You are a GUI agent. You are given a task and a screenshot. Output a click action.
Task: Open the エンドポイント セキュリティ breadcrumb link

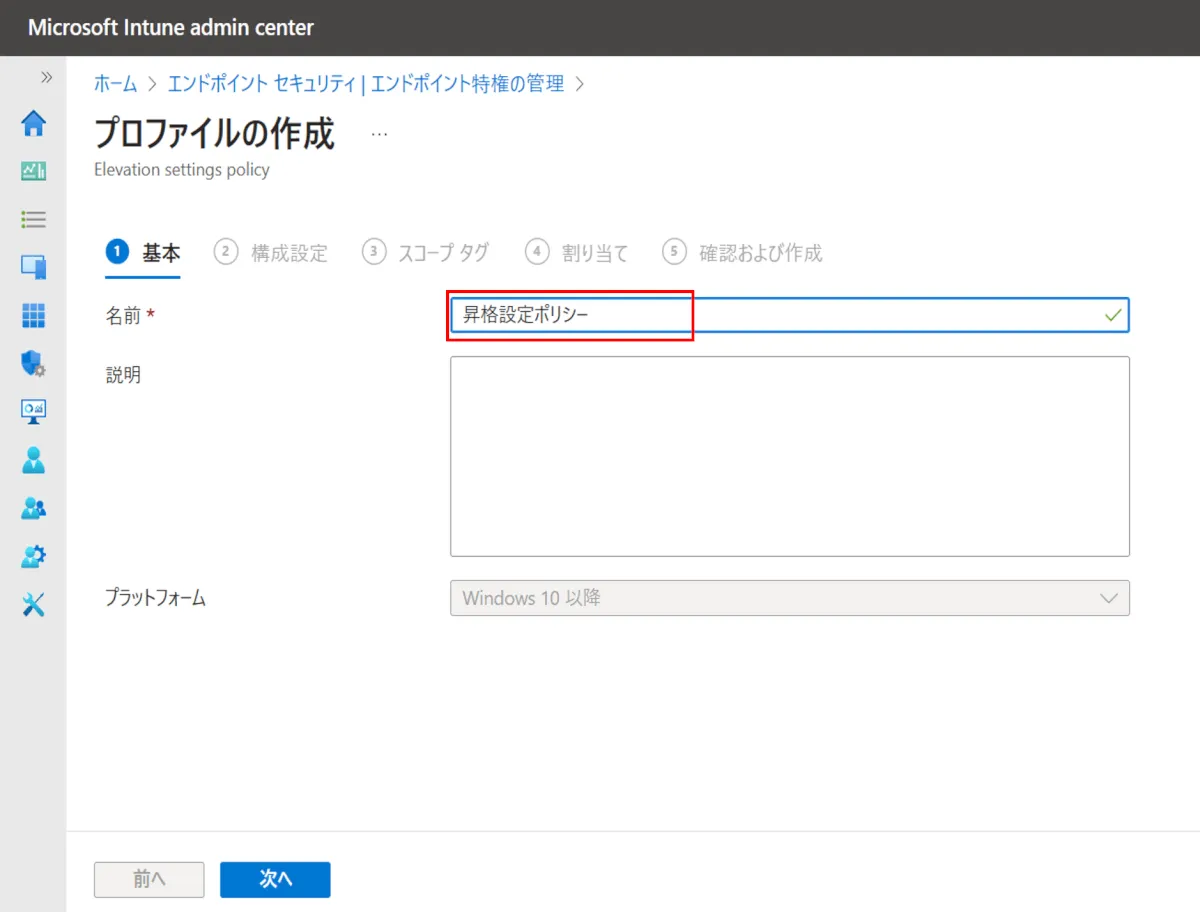coord(364,84)
